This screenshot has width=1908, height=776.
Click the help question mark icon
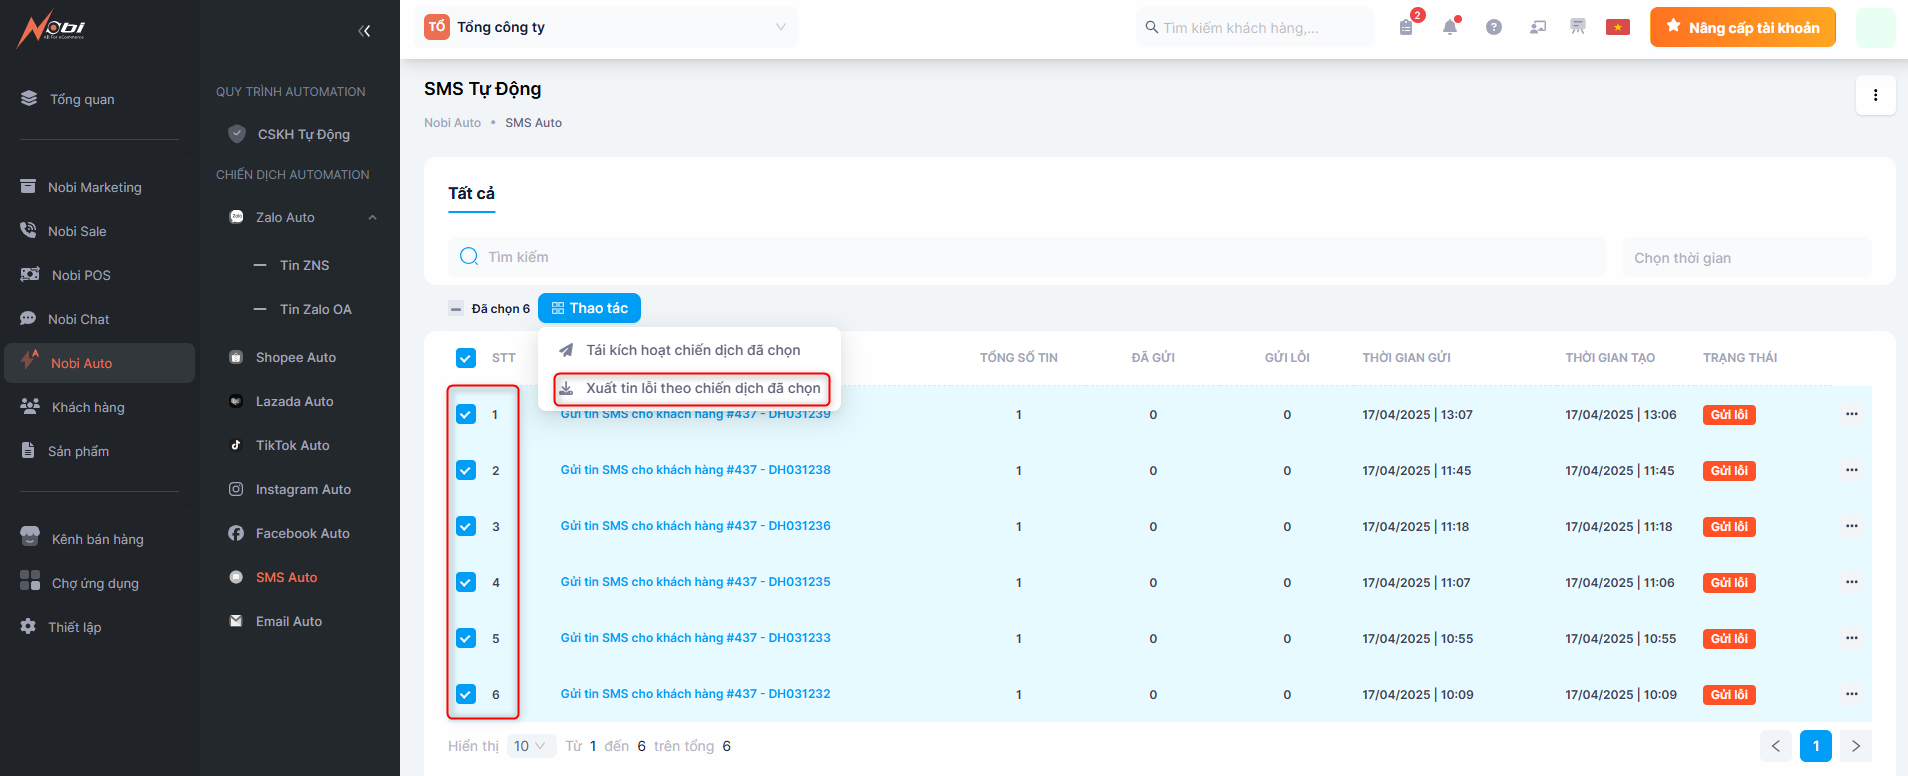pos(1493,28)
